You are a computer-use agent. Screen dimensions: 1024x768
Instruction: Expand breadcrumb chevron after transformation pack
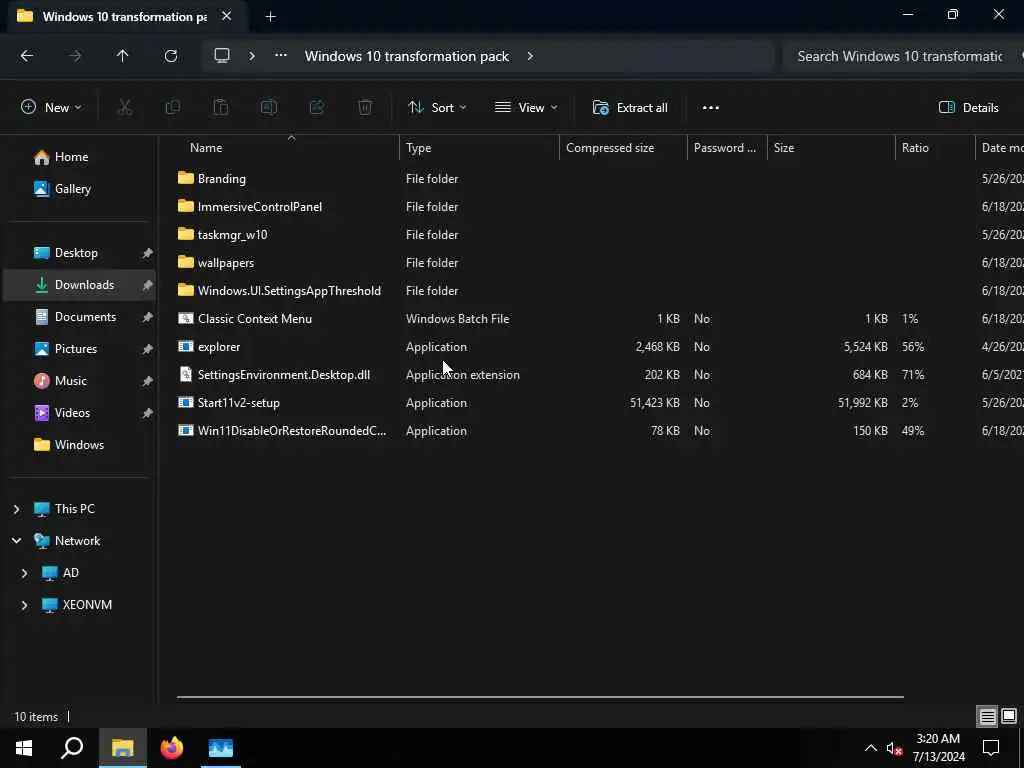coord(530,56)
